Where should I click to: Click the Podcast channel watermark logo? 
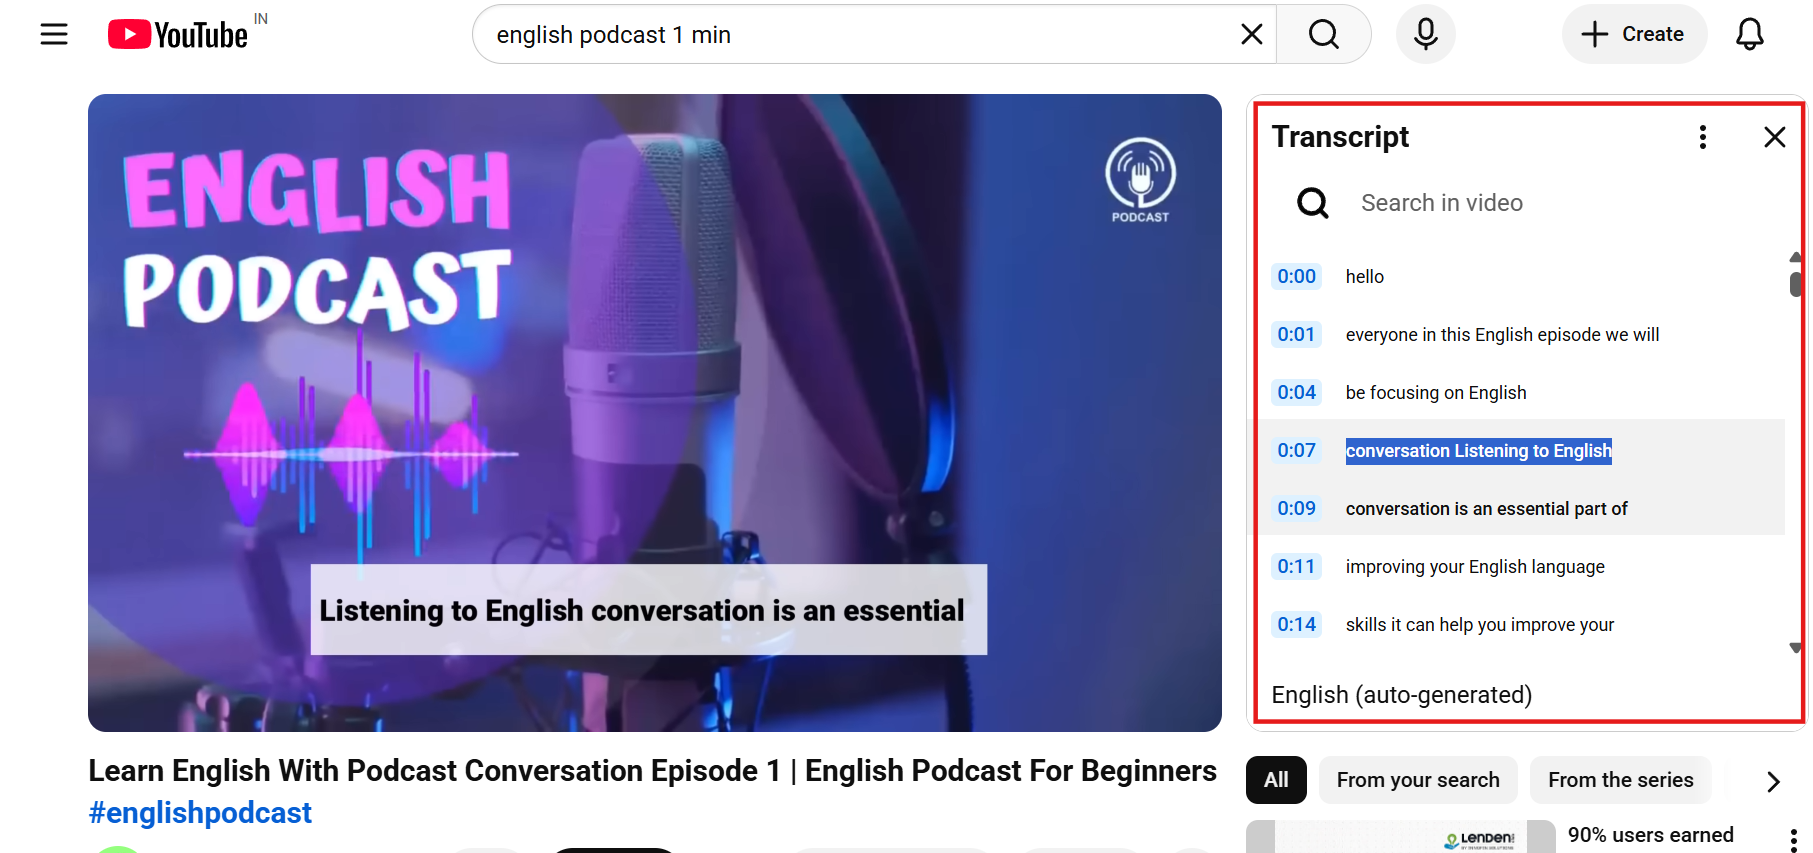point(1140,180)
